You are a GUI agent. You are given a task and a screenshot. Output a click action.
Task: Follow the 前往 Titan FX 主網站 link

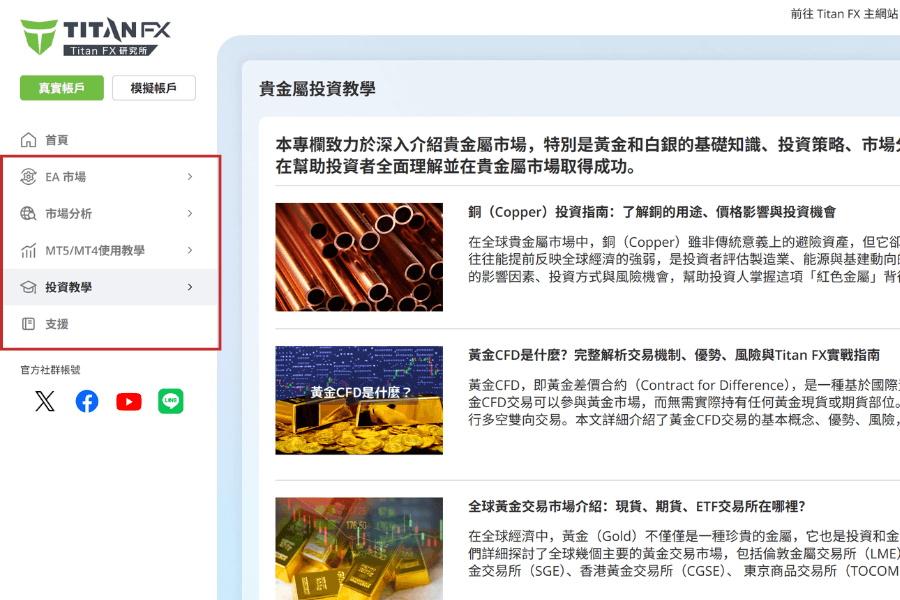pos(844,14)
